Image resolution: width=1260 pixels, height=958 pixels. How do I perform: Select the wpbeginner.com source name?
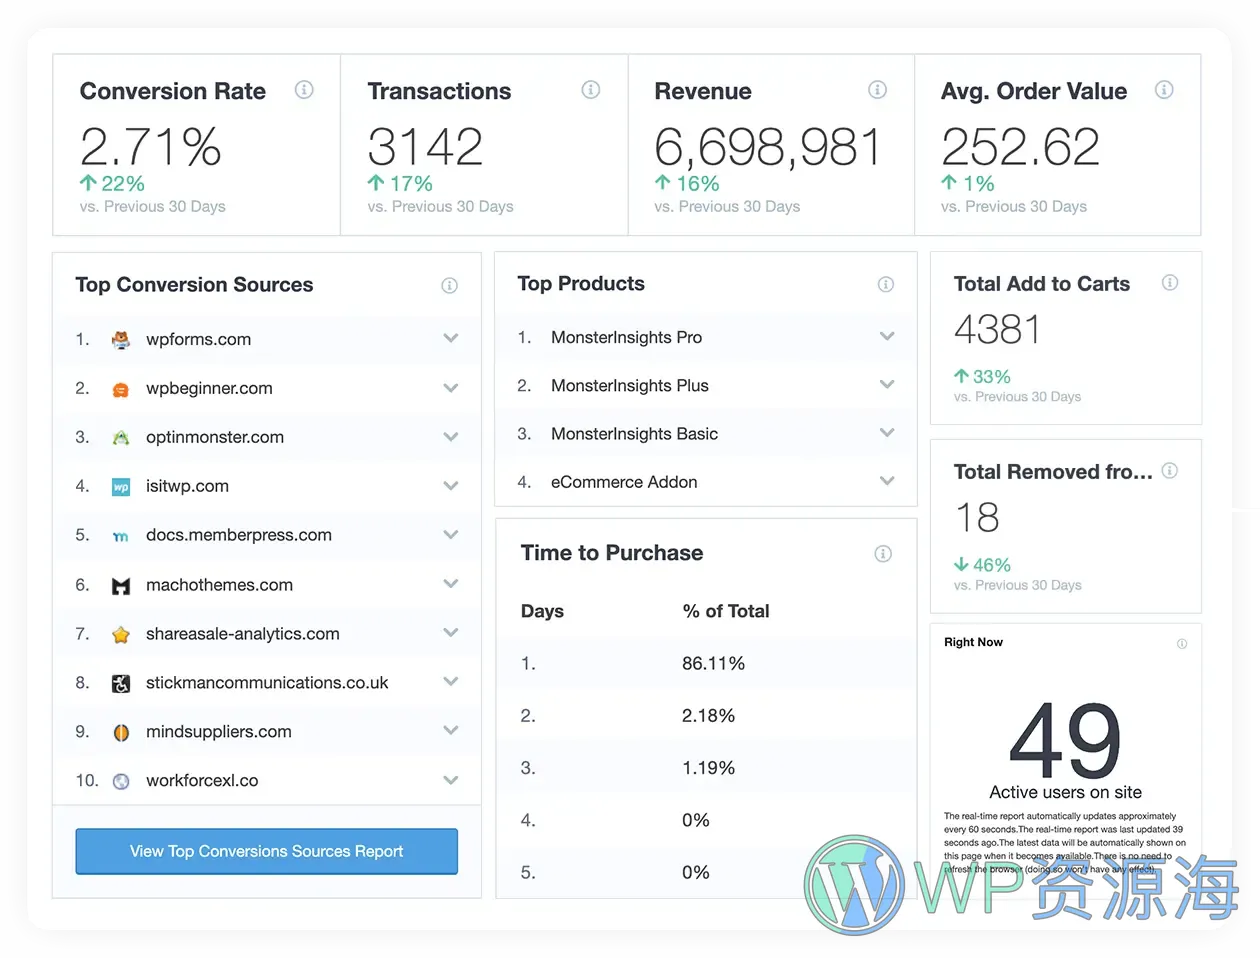tap(209, 388)
